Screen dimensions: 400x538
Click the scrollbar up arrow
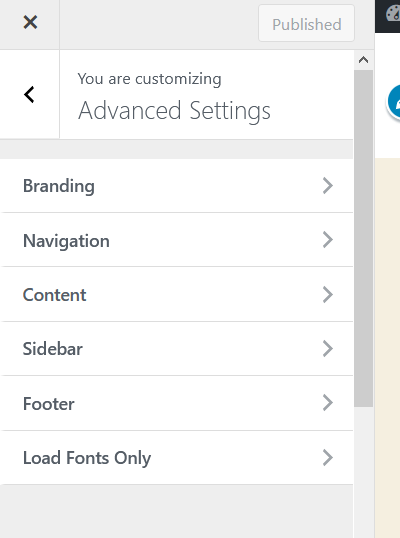tap(363, 60)
